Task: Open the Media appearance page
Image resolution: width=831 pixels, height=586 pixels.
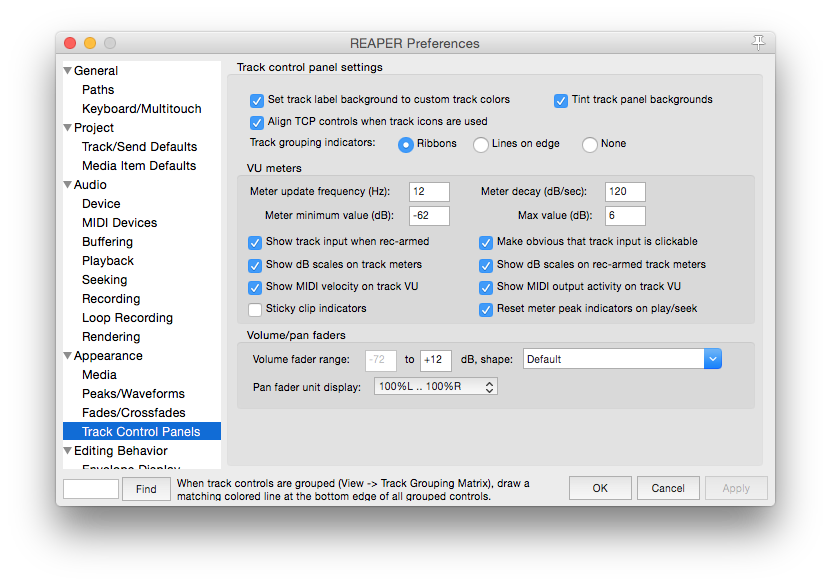Action: click(x=99, y=375)
